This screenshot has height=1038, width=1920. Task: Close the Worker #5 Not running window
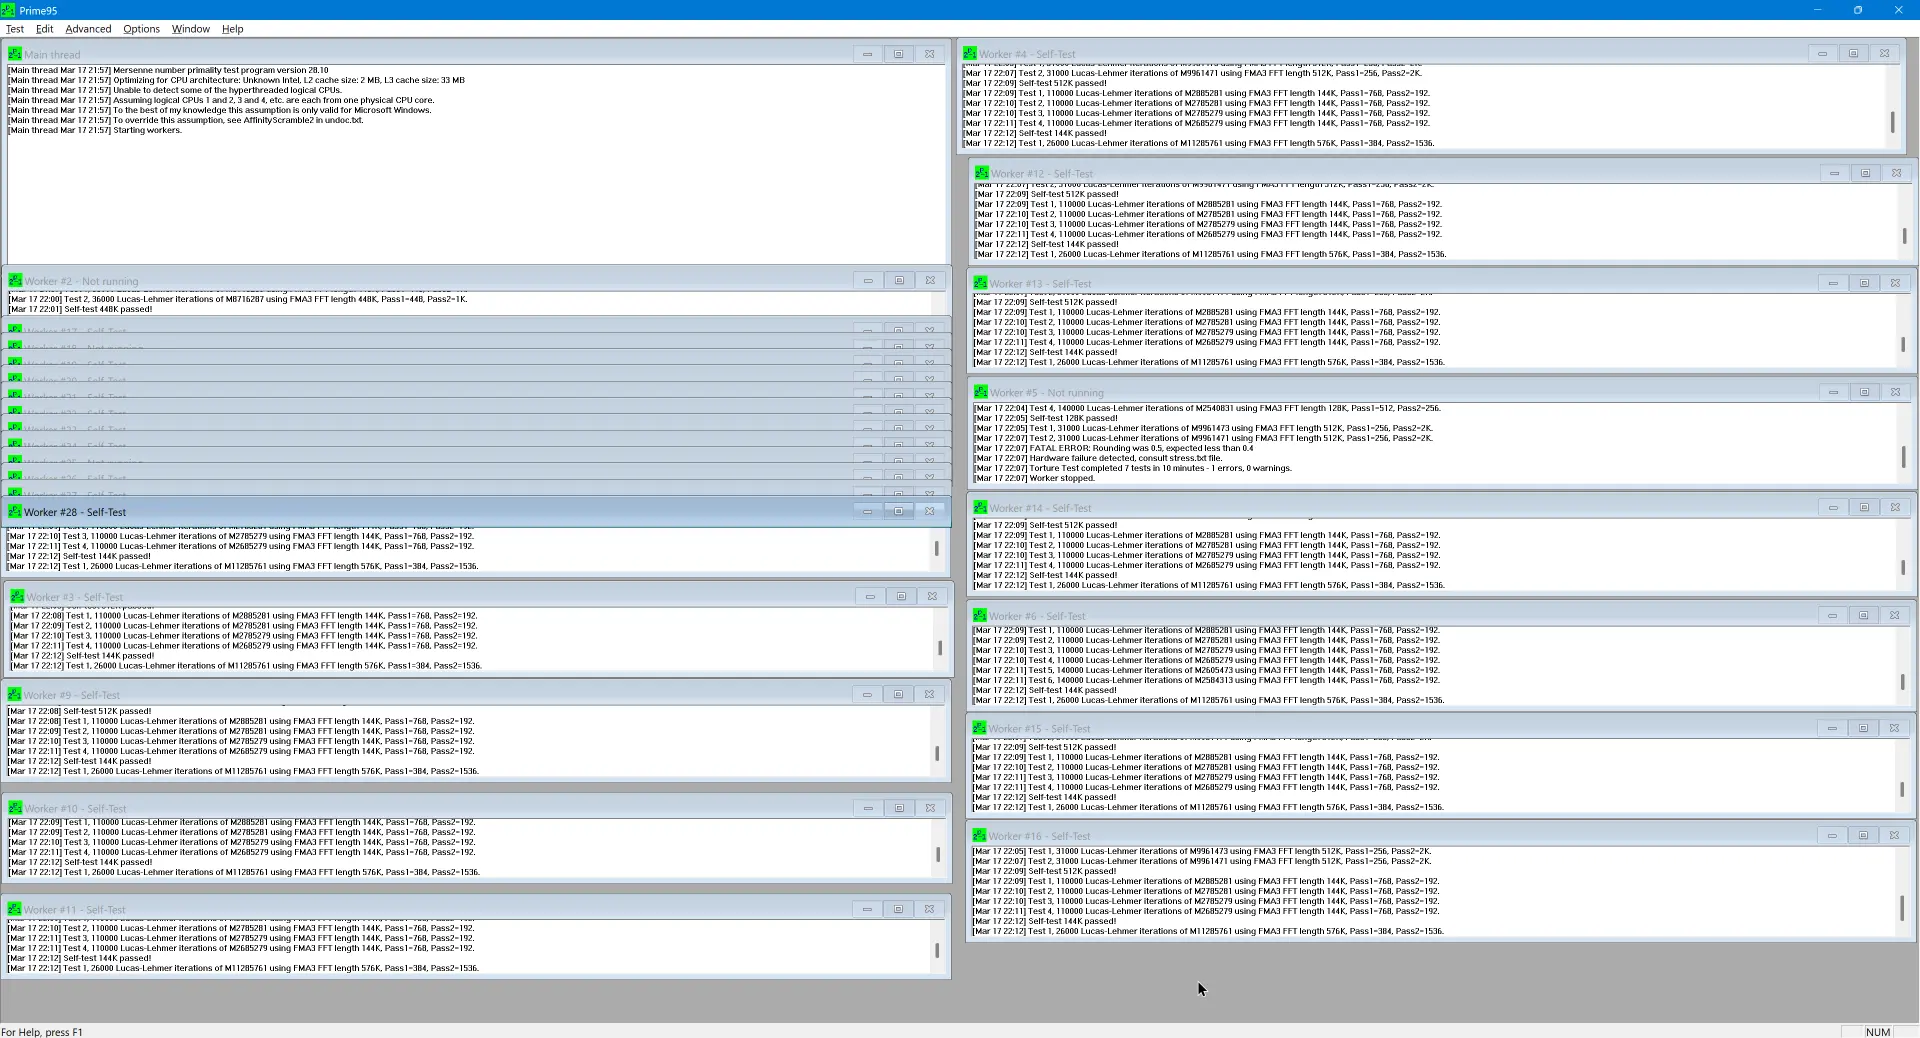pyautogui.click(x=1895, y=392)
